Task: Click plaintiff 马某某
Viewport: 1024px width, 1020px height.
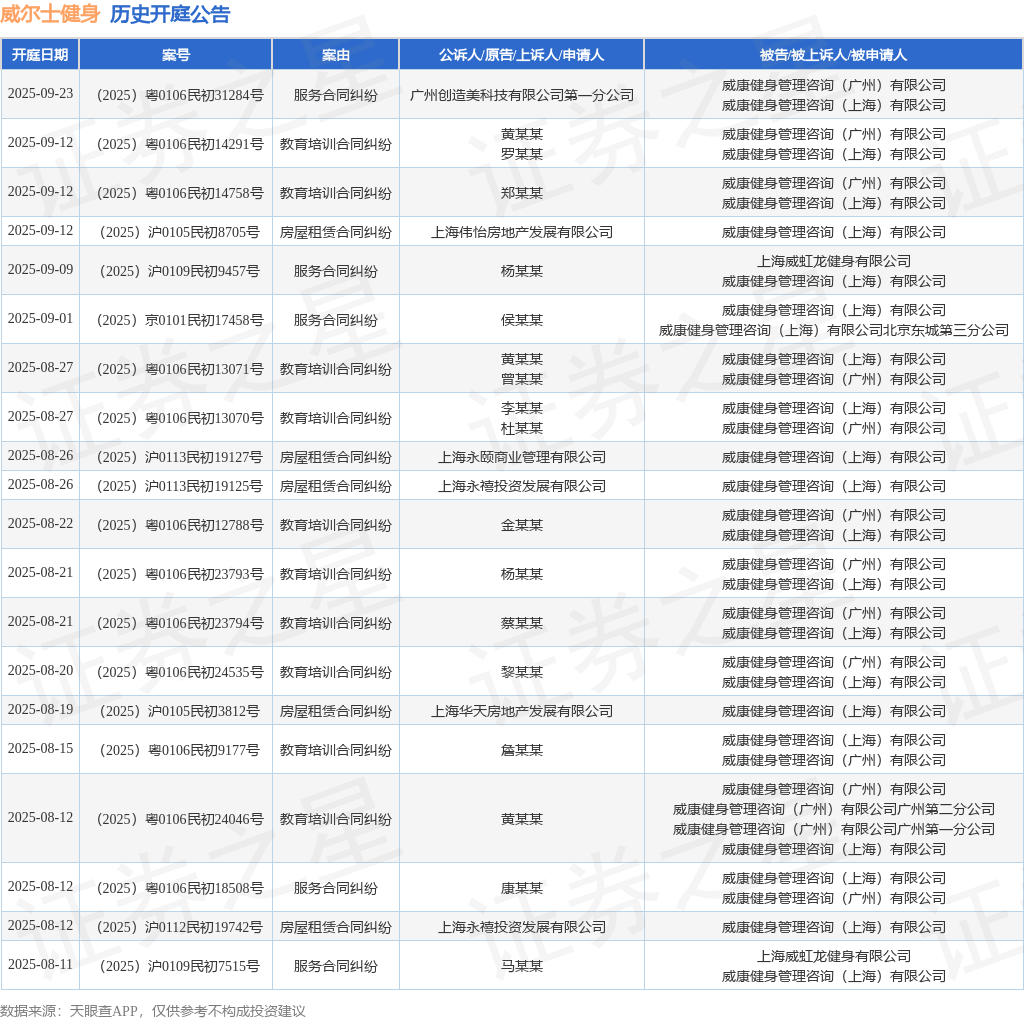Action: click(522, 966)
